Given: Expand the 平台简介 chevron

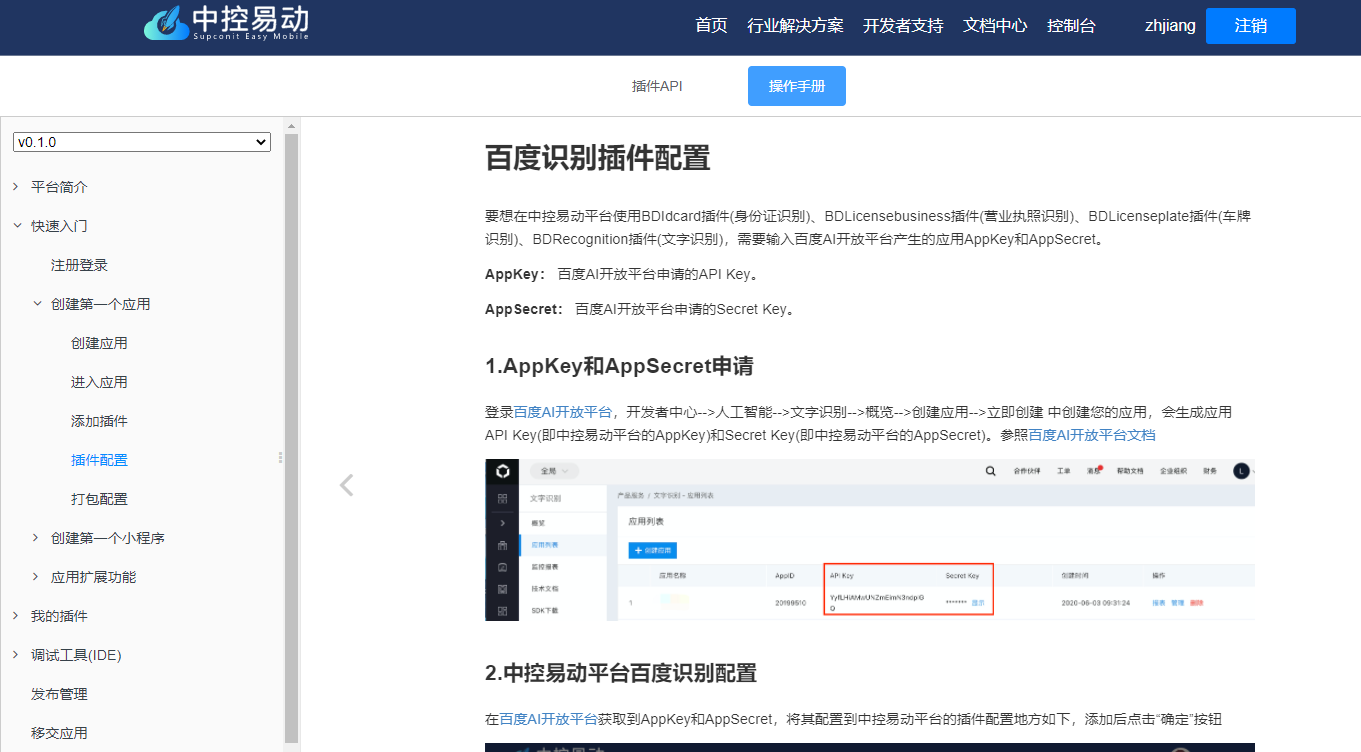Looking at the screenshot, I should 16,187.
